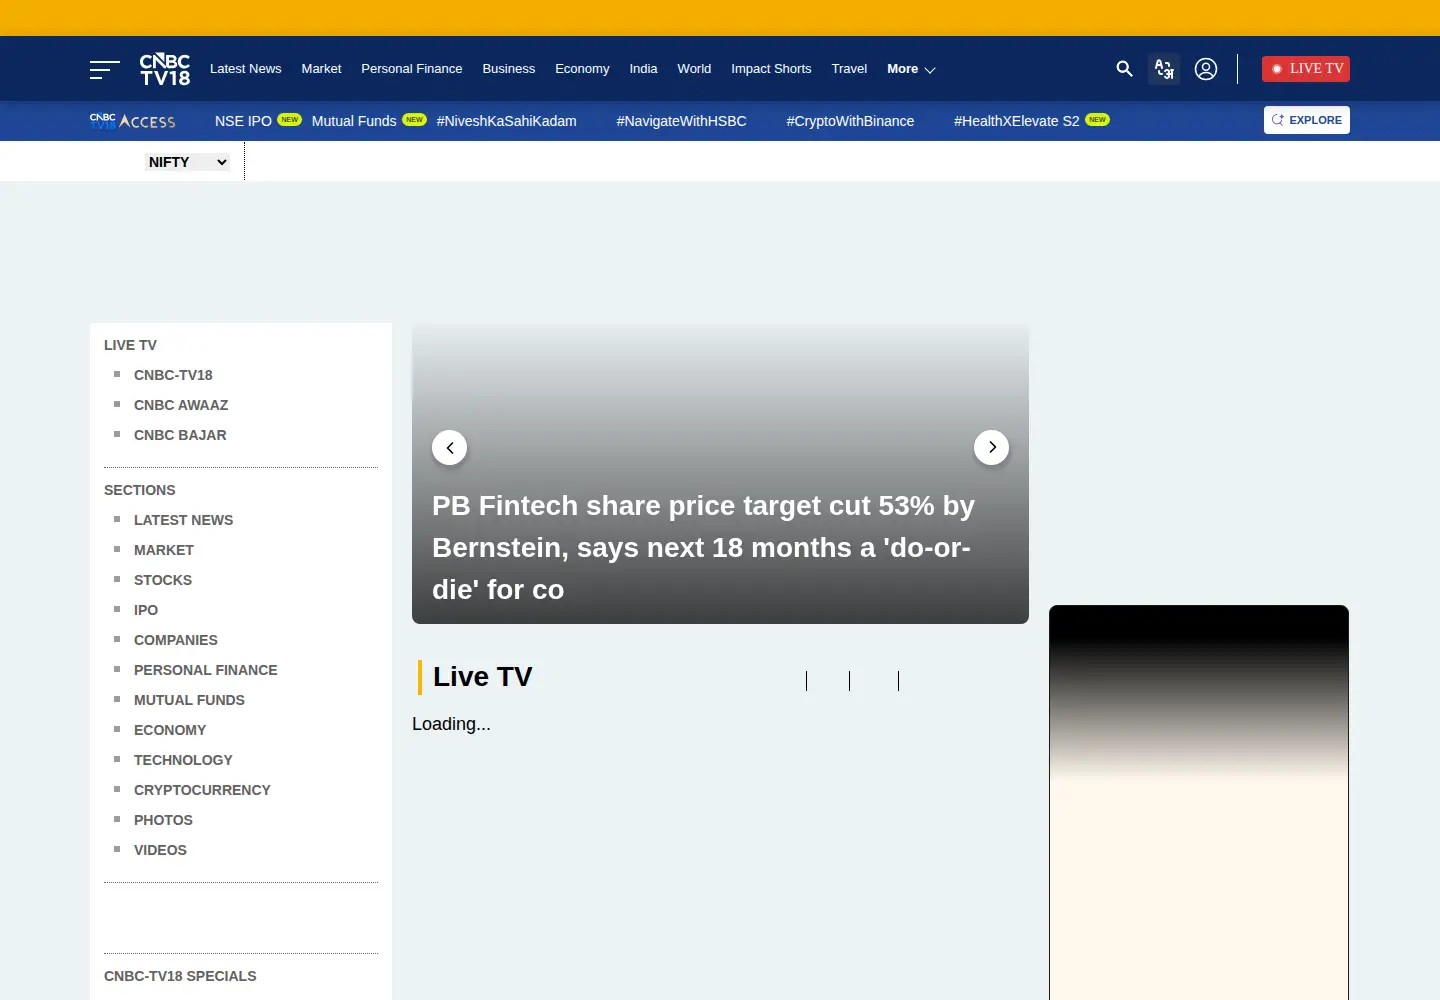Click the CNBC TV18 logo
The image size is (1440, 1000).
(x=165, y=69)
